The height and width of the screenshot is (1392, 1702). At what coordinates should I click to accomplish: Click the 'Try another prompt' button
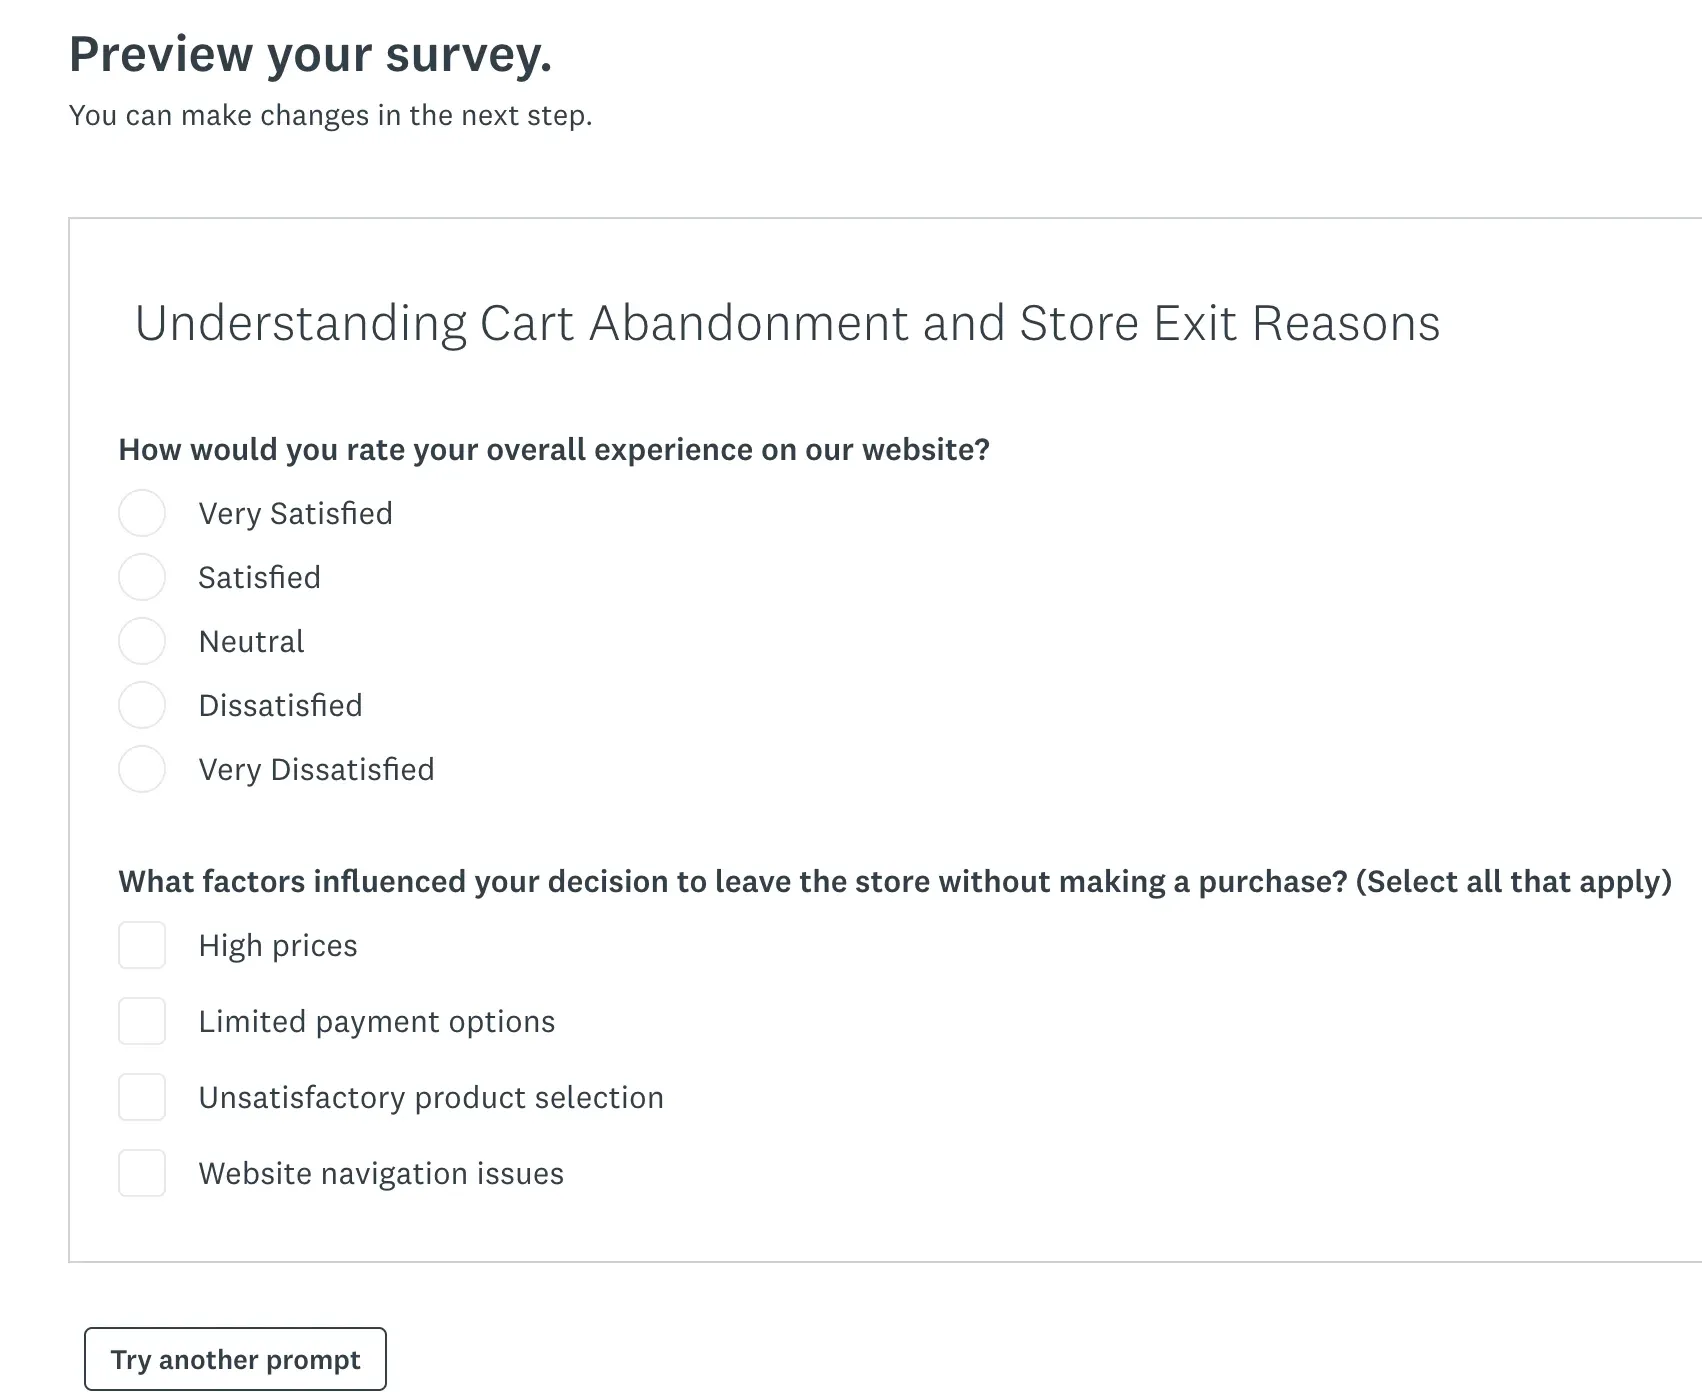235,1359
